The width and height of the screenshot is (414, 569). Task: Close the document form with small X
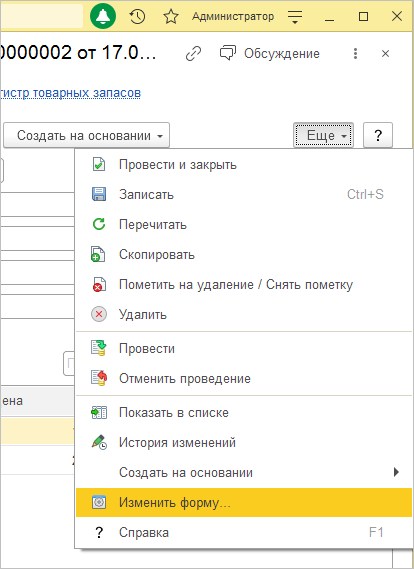(x=385, y=54)
